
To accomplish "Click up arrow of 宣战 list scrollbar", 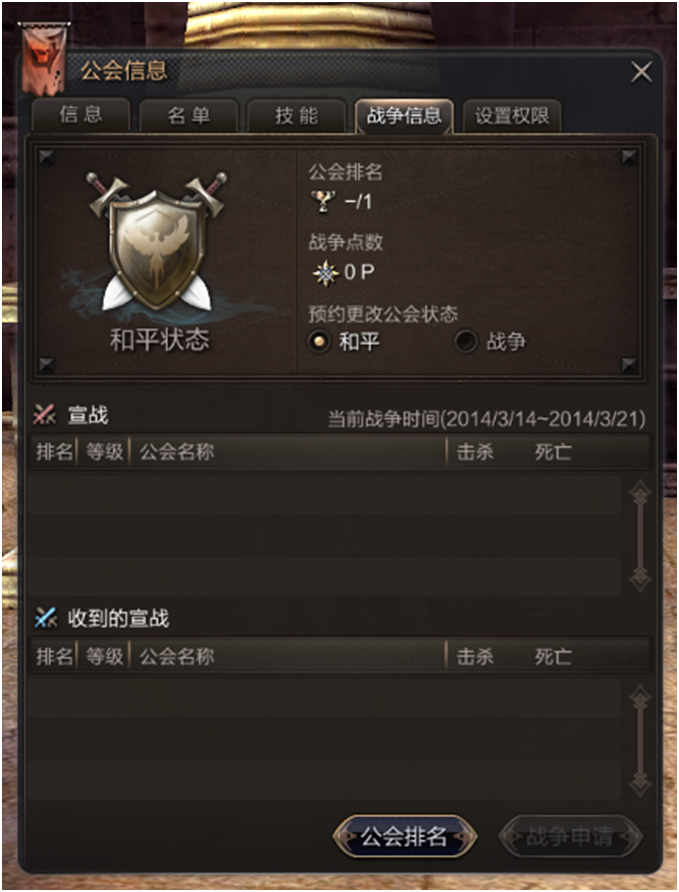I will pyautogui.click(x=640, y=493).
